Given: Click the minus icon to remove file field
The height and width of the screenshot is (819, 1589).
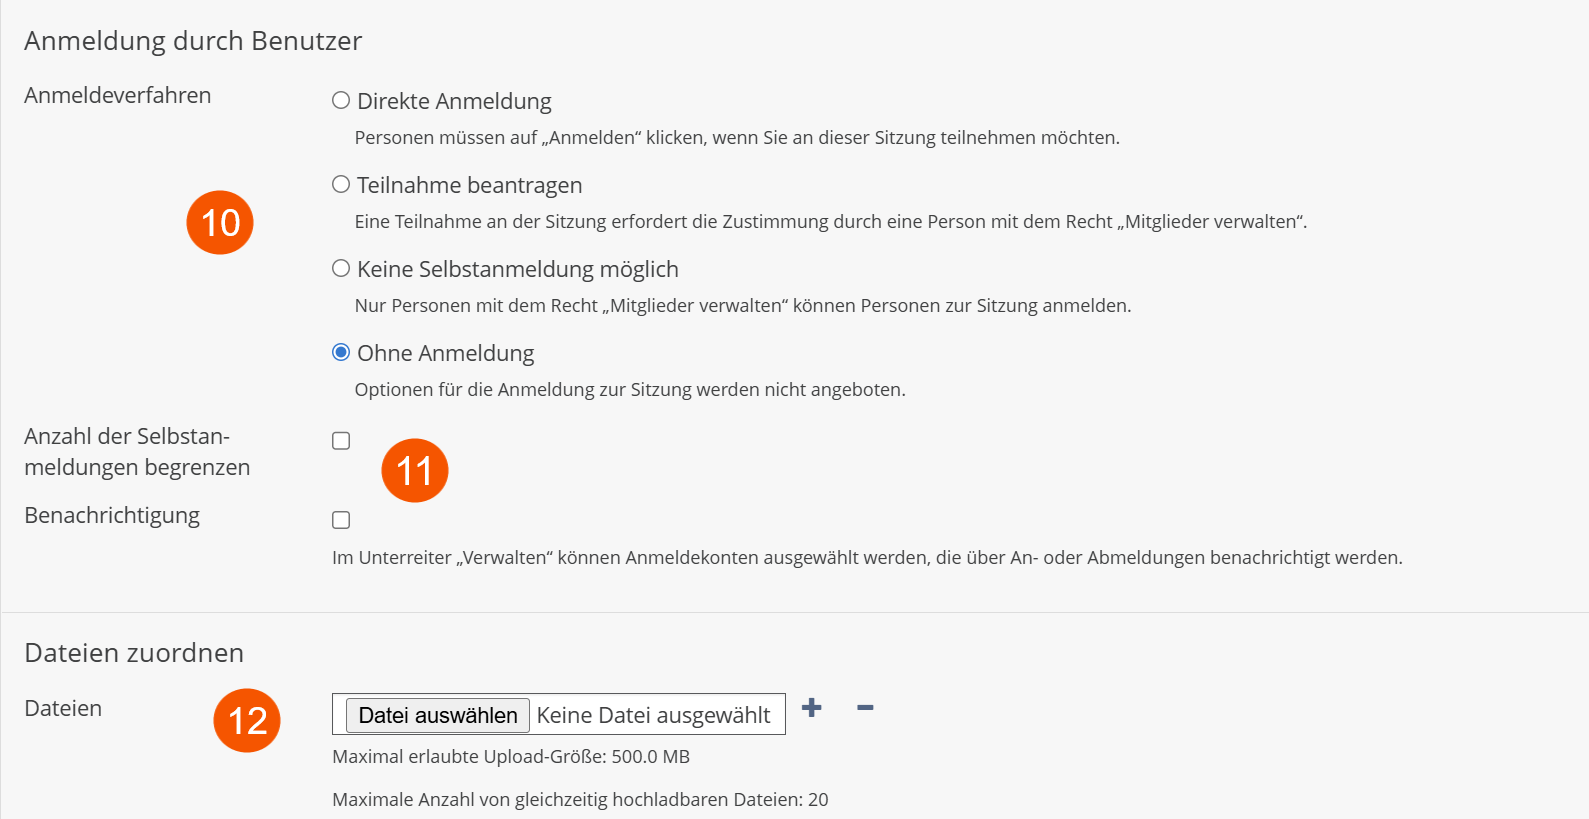Looking at the screenshot, I should (865, 708).
